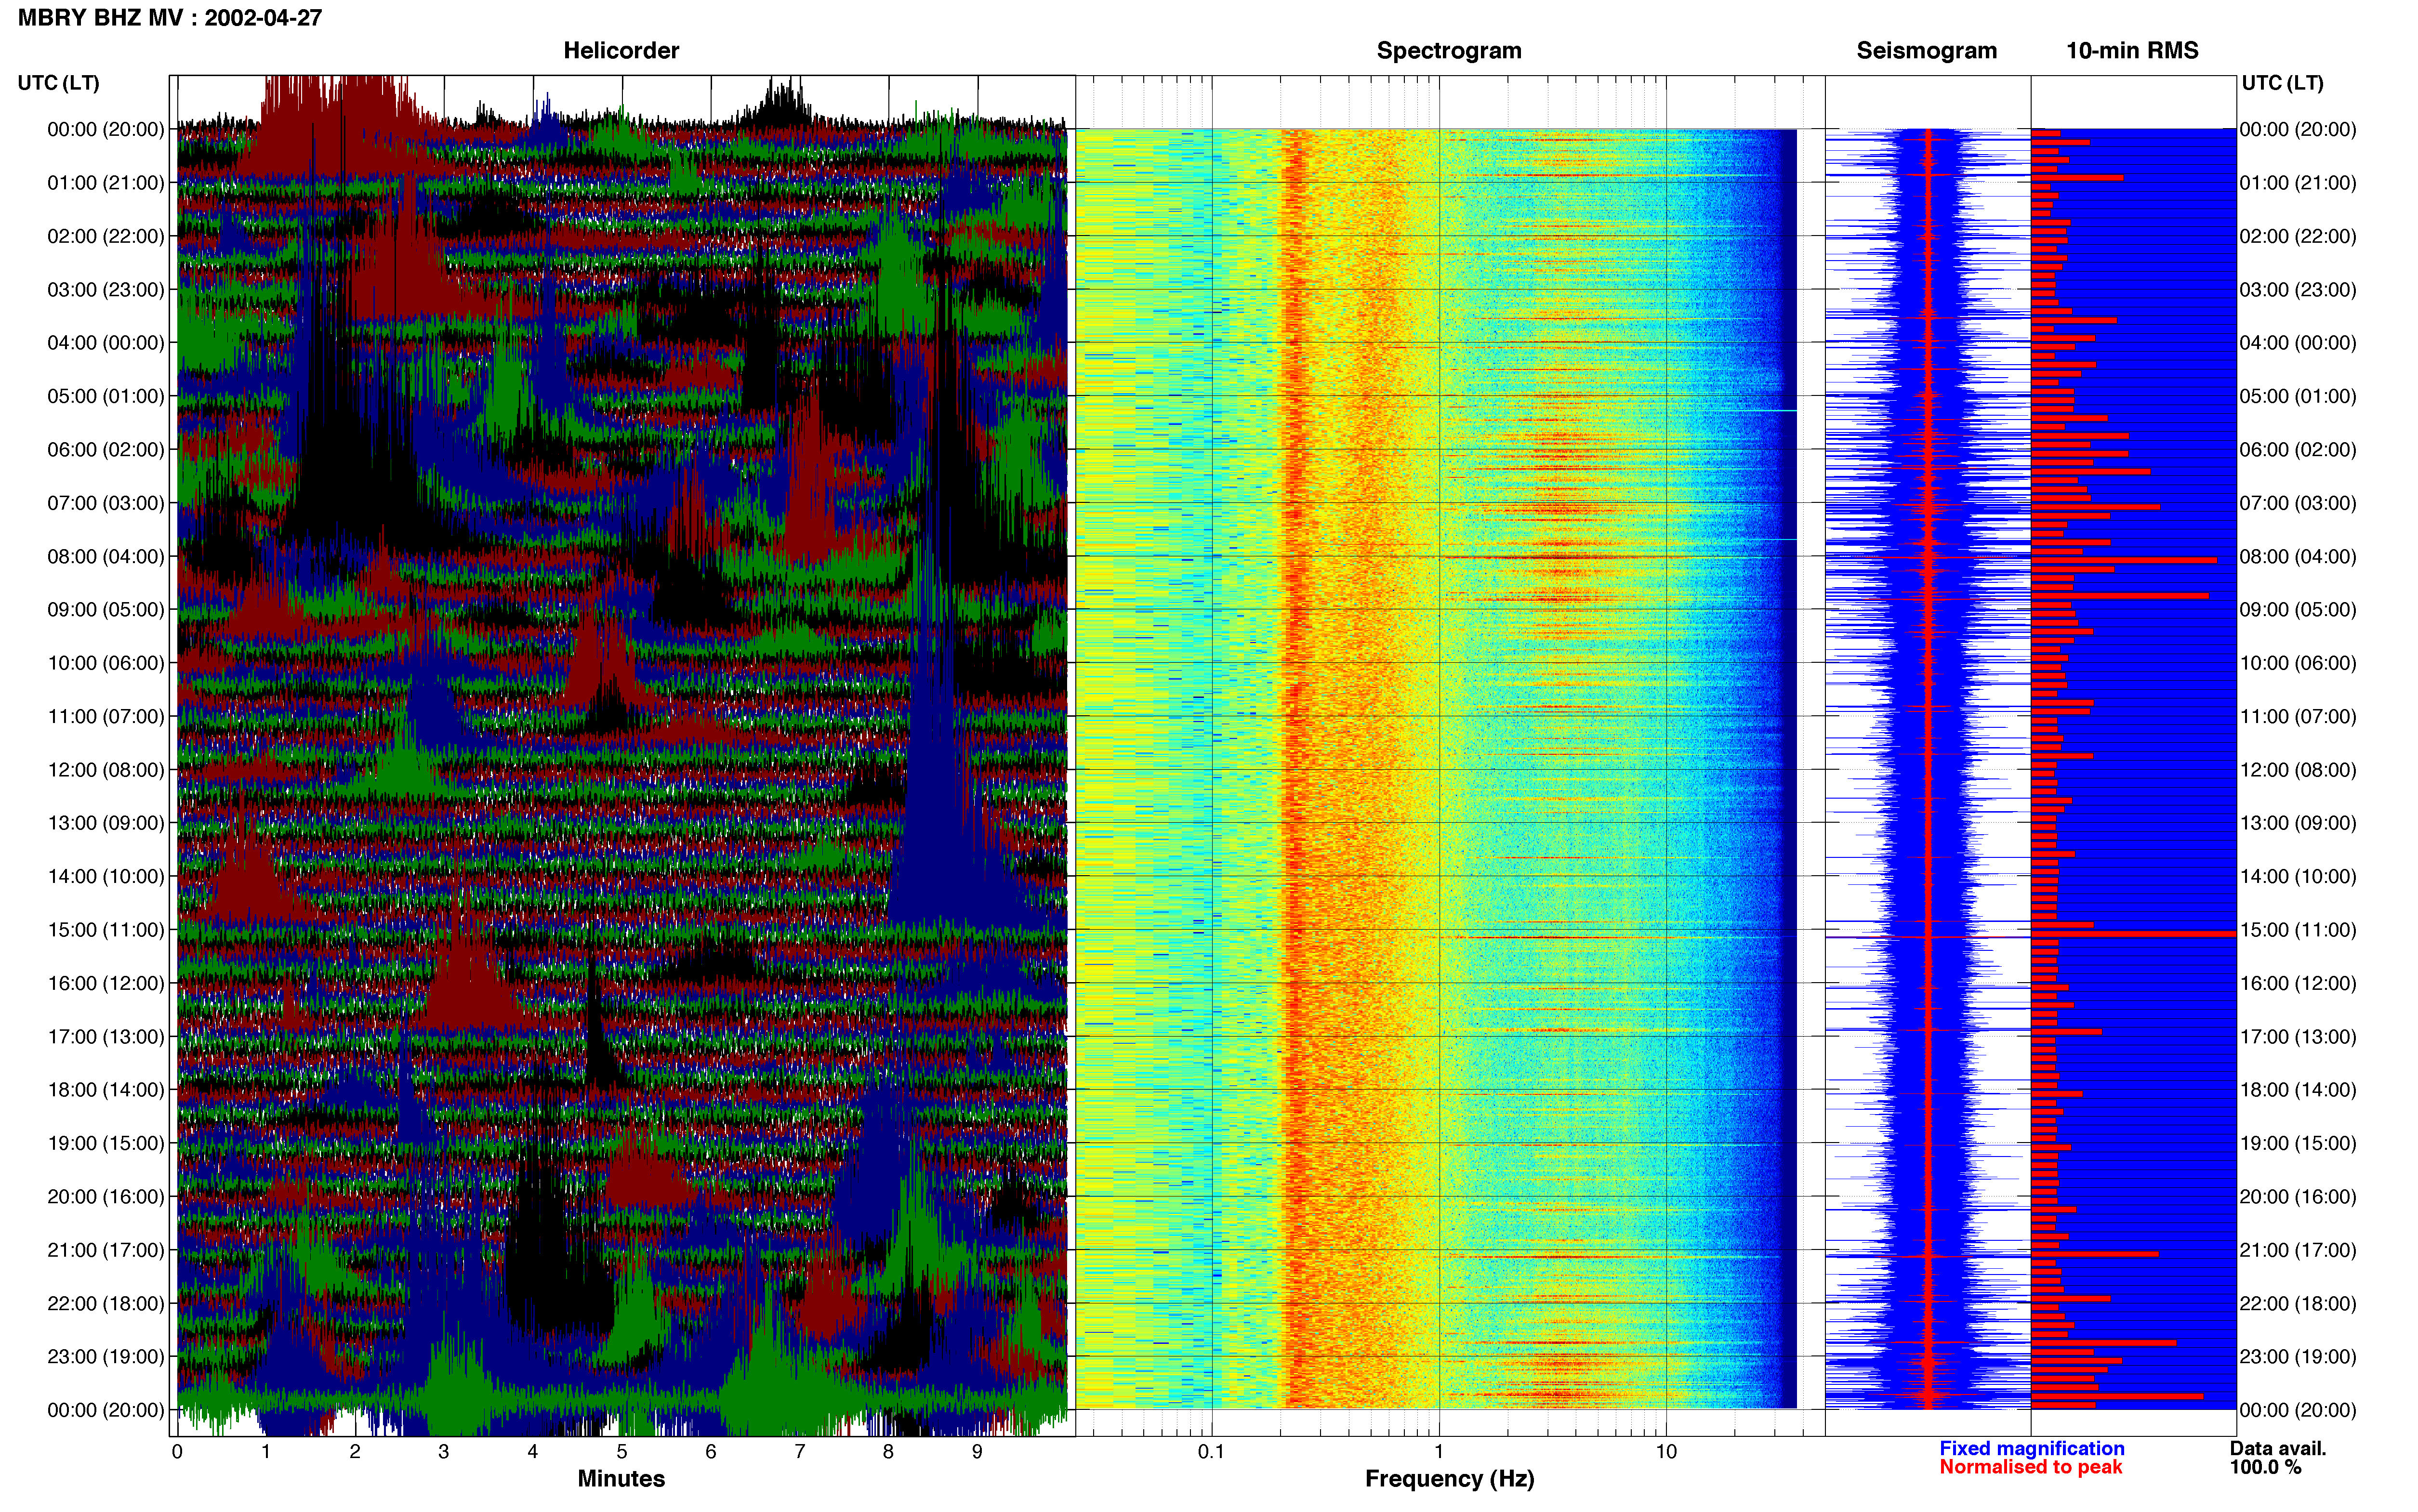Screen dimensions: 2418x1512
Task: Click left time label '08:00 (04:00)'
Action: coord(106,556)
